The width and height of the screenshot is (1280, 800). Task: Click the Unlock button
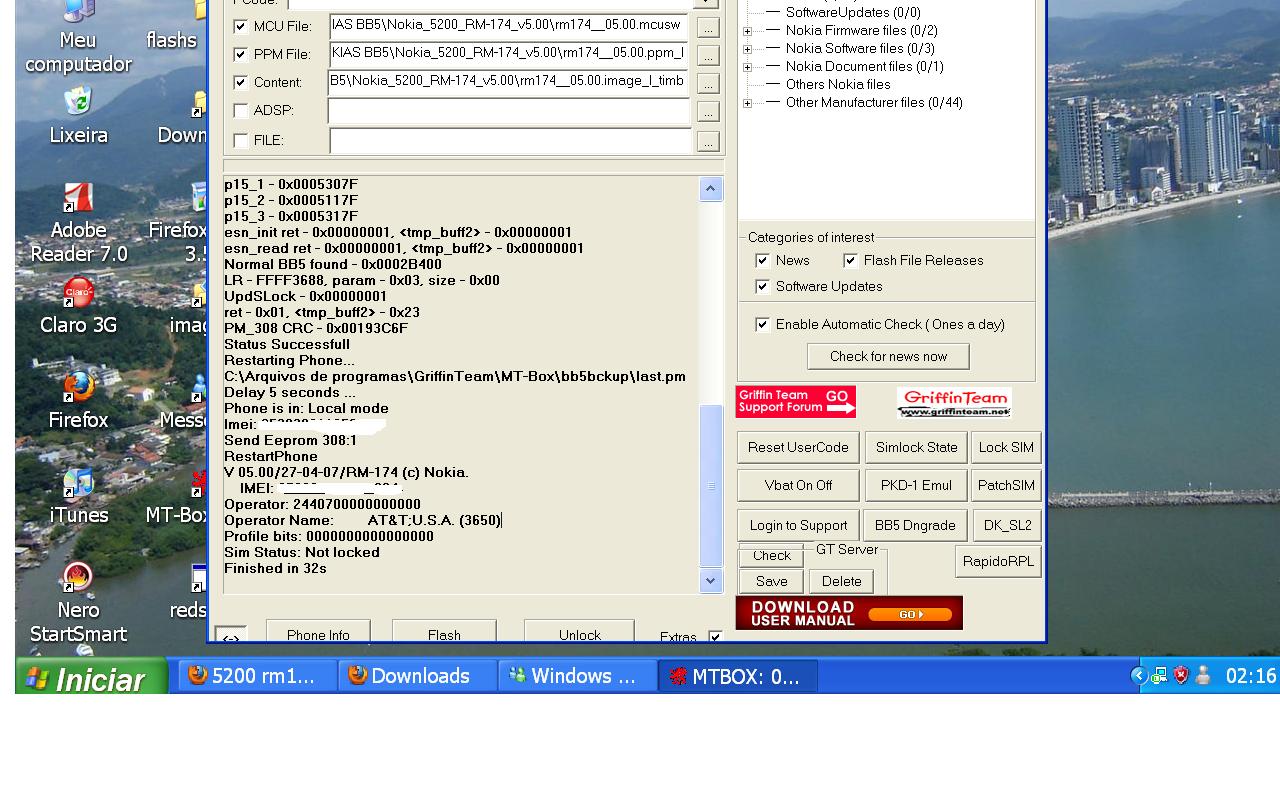(x=579, y=633)
